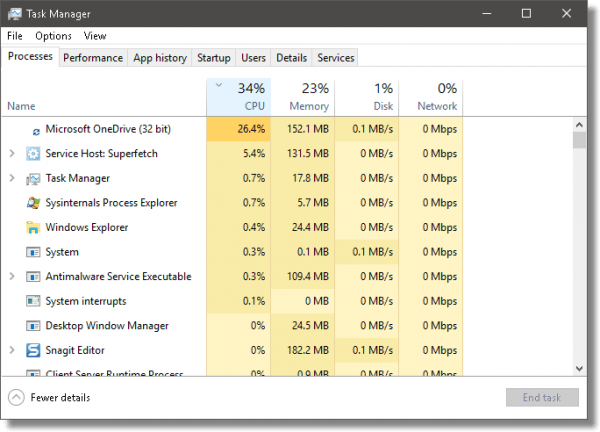Click the 24.5 MB memory cell
This screenshot has height=432, width=600.
click(x=303, y=326)
